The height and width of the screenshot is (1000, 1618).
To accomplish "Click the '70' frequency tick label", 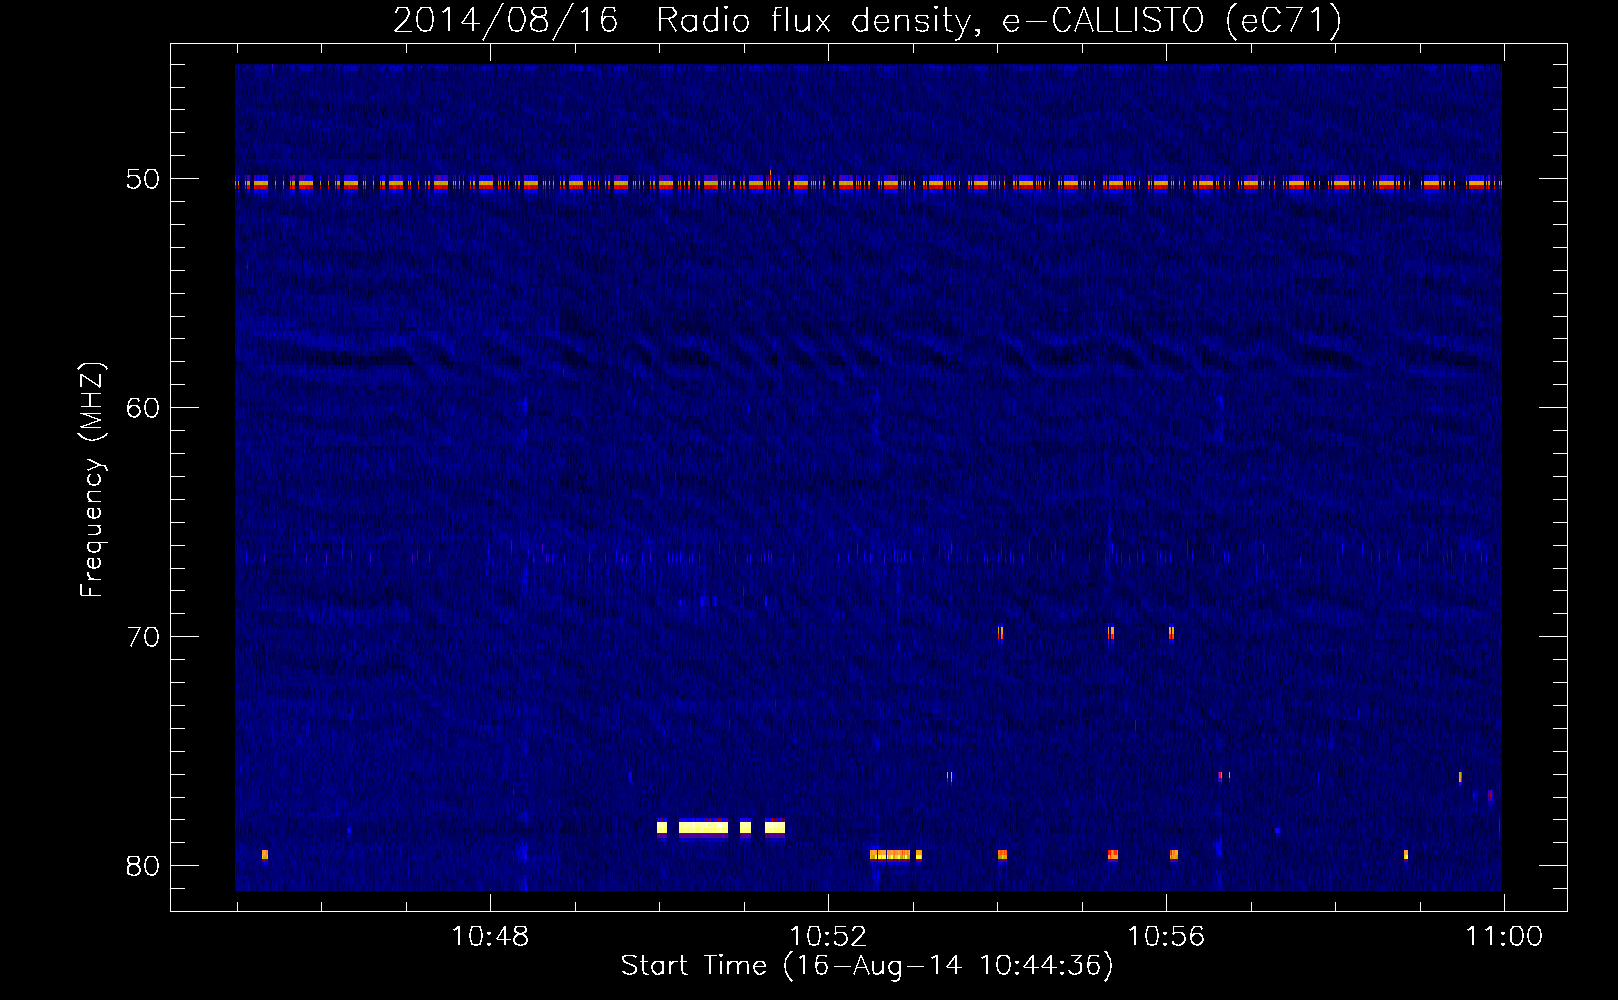I will pos(143,637).
